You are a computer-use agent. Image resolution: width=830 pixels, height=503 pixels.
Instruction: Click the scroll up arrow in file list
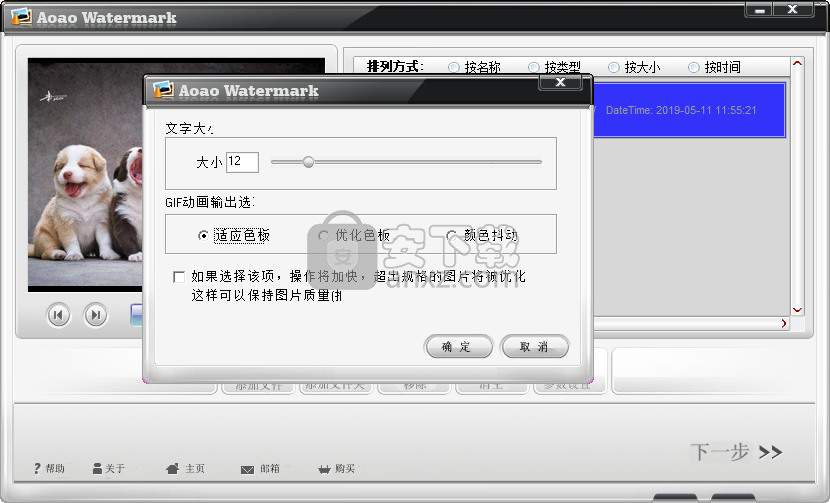pos(797,64)
